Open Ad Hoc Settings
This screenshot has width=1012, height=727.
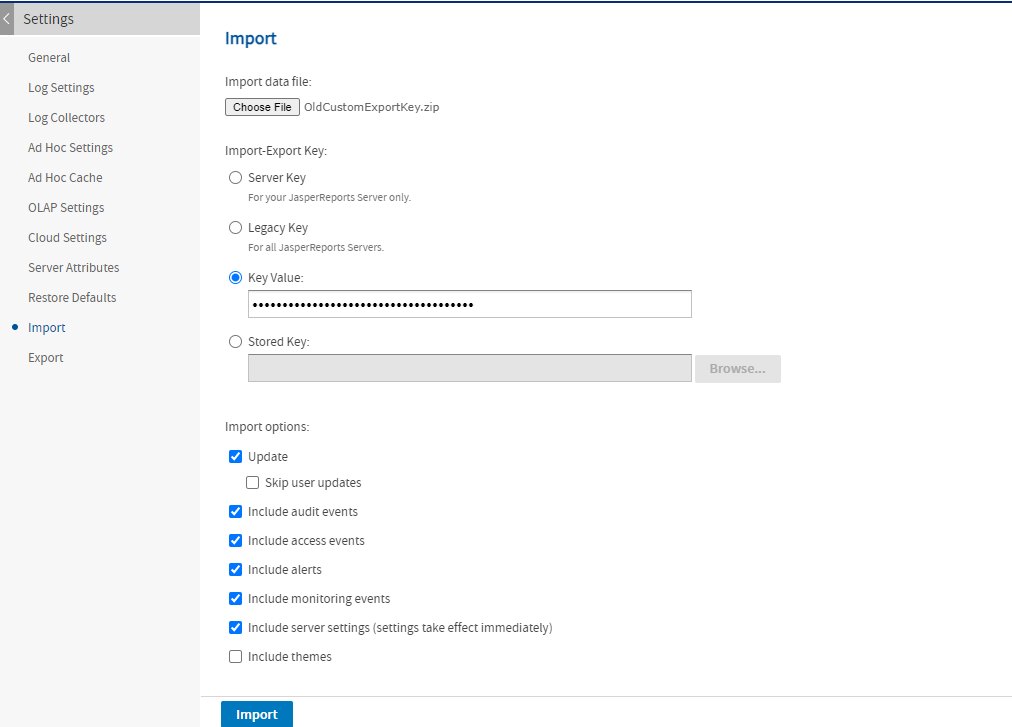click(70, 148)
